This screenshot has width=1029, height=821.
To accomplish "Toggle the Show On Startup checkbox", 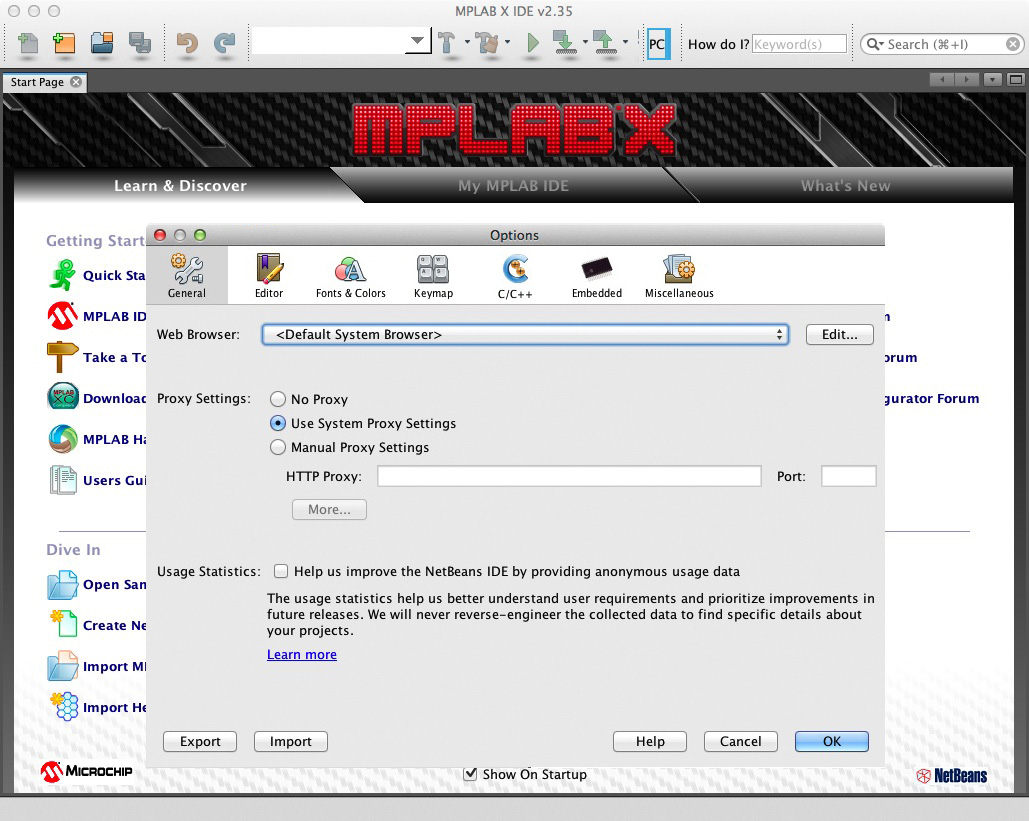I will coord(471,773).
